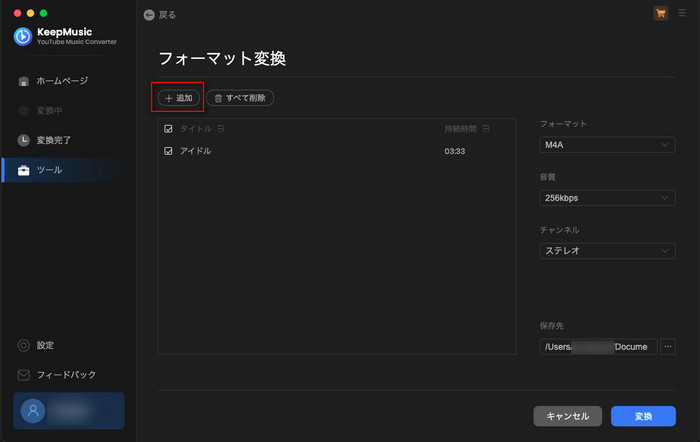This screenshot has width=700, height=442.
Task: Select the アイドル track title
Action: [196, 151]
